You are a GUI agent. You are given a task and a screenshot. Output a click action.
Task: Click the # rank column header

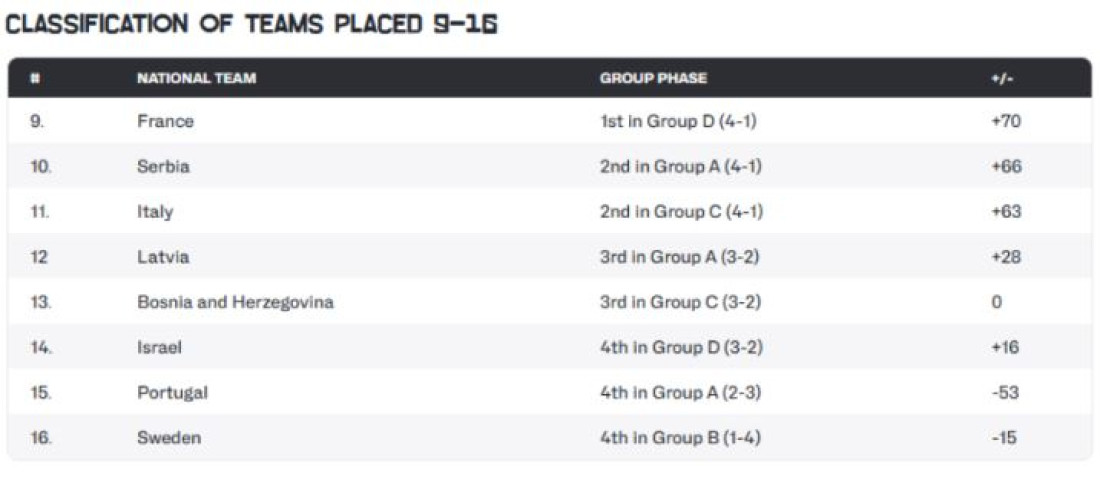[x=34, y=79]
